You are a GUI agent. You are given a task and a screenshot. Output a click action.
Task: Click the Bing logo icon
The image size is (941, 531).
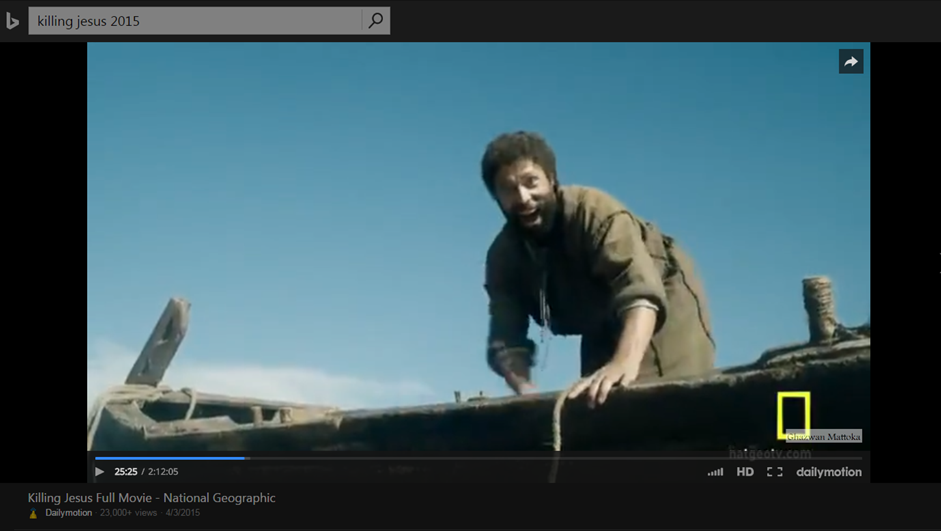(12, 21)
